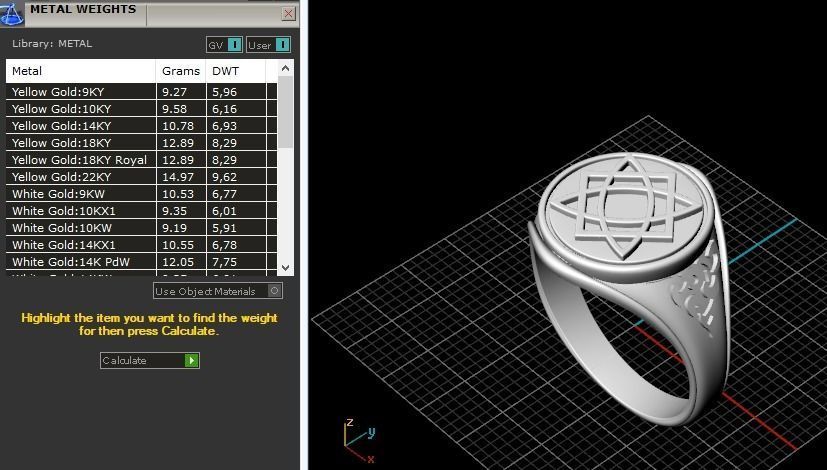Click DWT value 9,62
The height and width of the screenshot is (470, 827).
click(225, 177)
